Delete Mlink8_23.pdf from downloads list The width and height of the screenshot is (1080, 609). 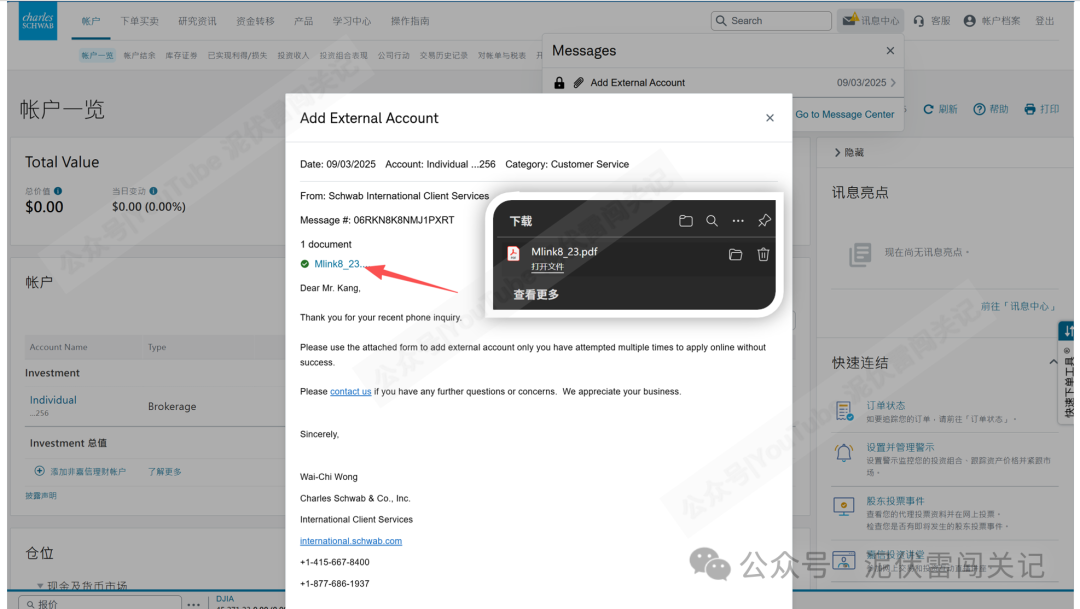coord(763,254)
